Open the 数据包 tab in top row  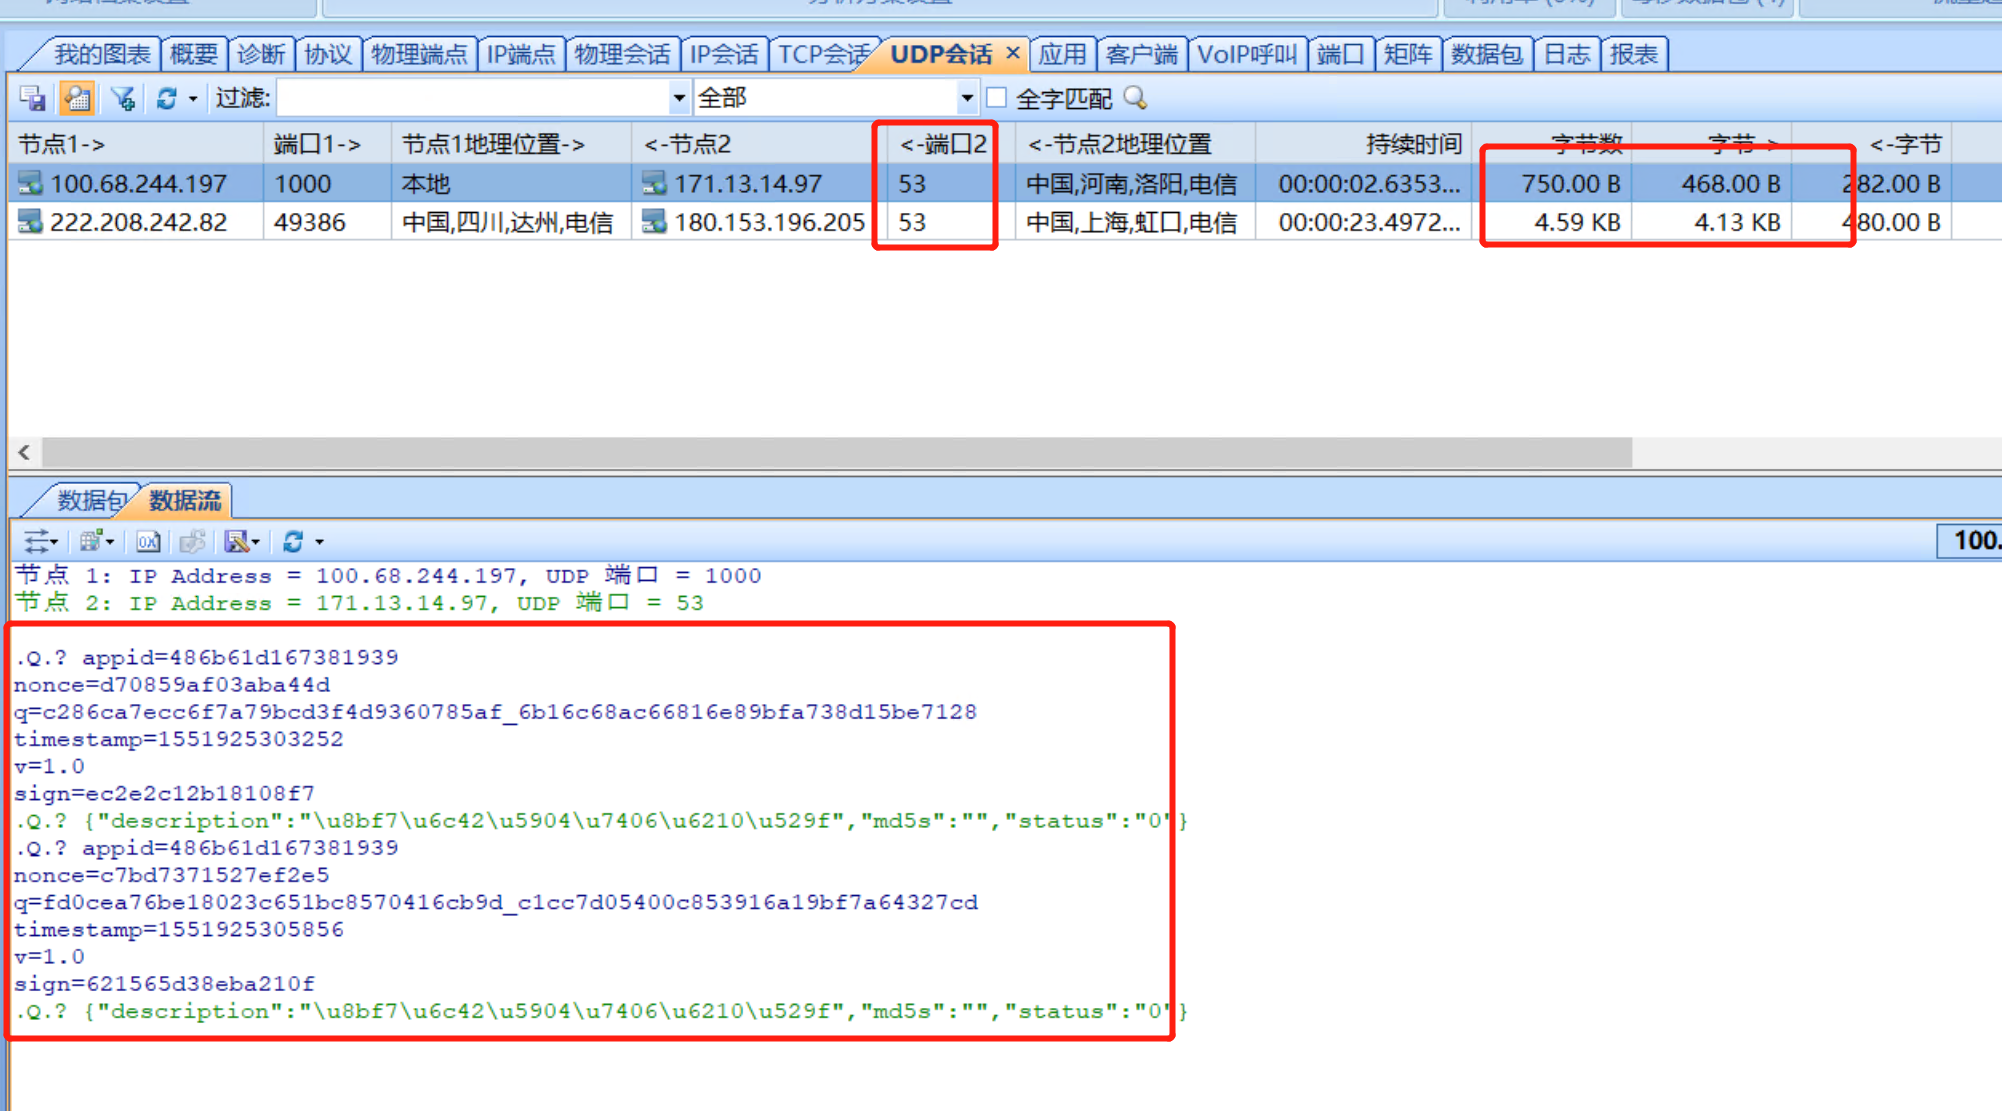(x=1486, y=54)
